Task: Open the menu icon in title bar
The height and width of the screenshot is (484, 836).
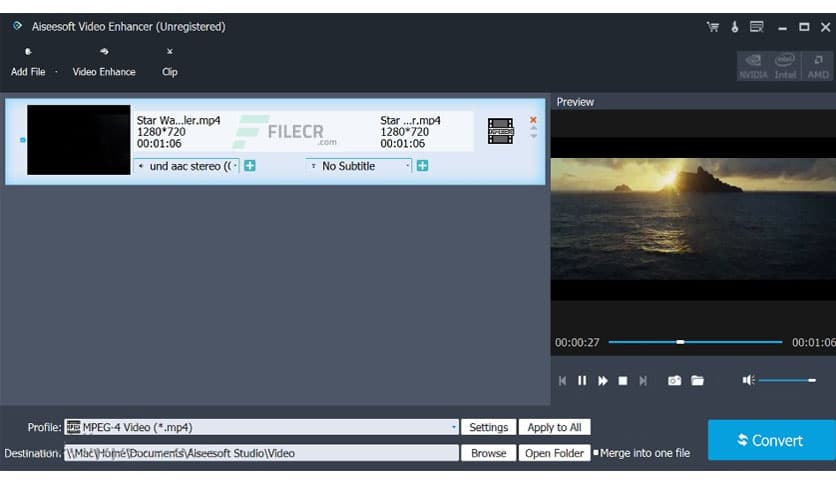Action: (757, 27)
